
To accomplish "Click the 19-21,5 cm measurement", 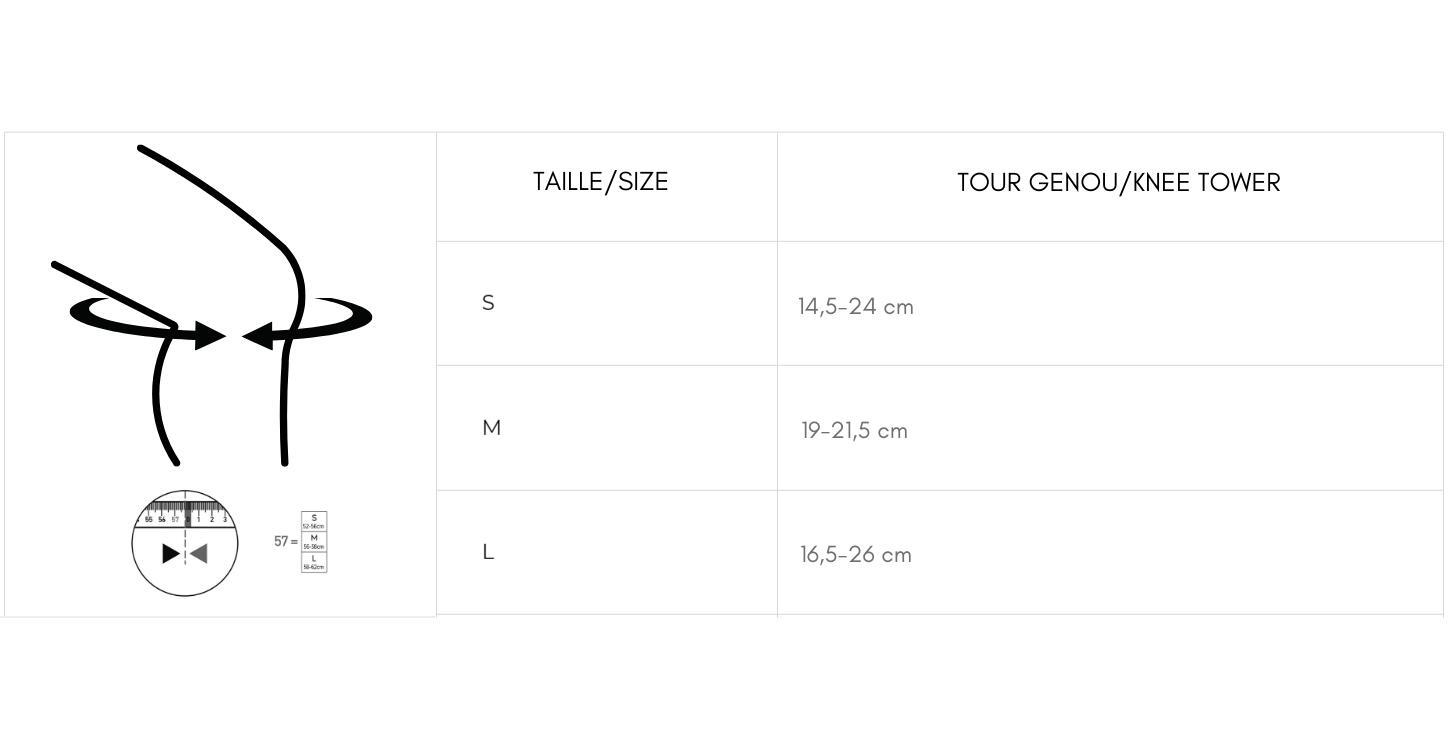I will 854,431.
